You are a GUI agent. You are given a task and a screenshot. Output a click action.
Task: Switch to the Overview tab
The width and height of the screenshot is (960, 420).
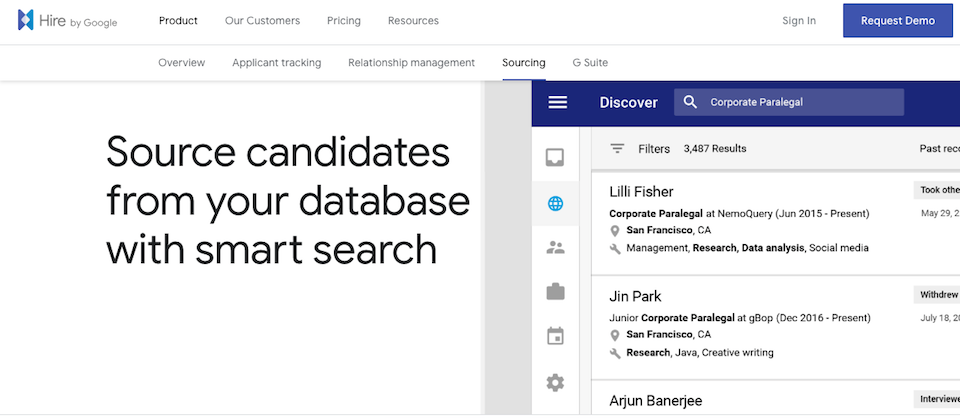[182, 62]
